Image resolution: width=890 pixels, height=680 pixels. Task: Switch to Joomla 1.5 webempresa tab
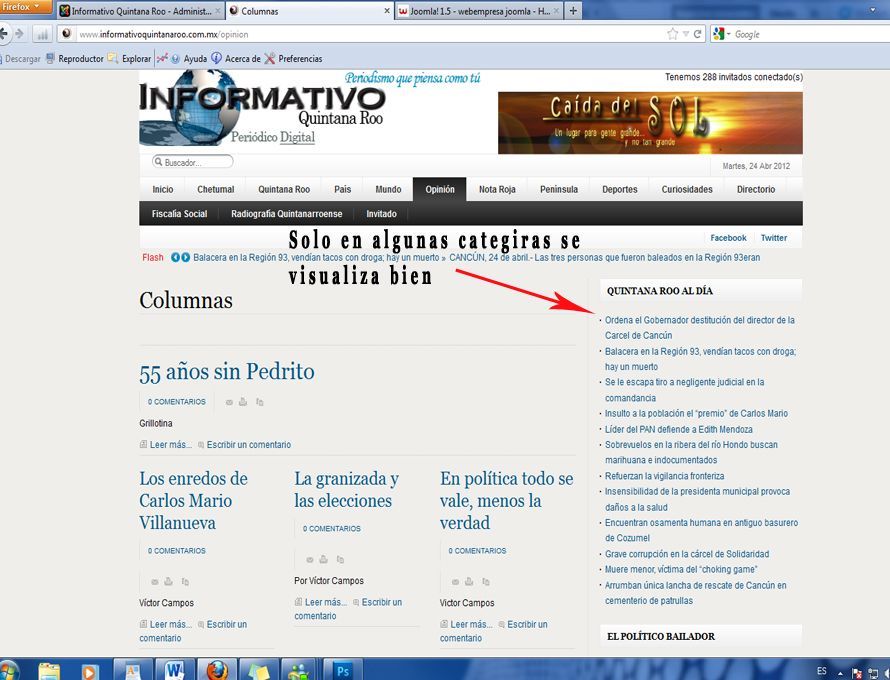478,11
